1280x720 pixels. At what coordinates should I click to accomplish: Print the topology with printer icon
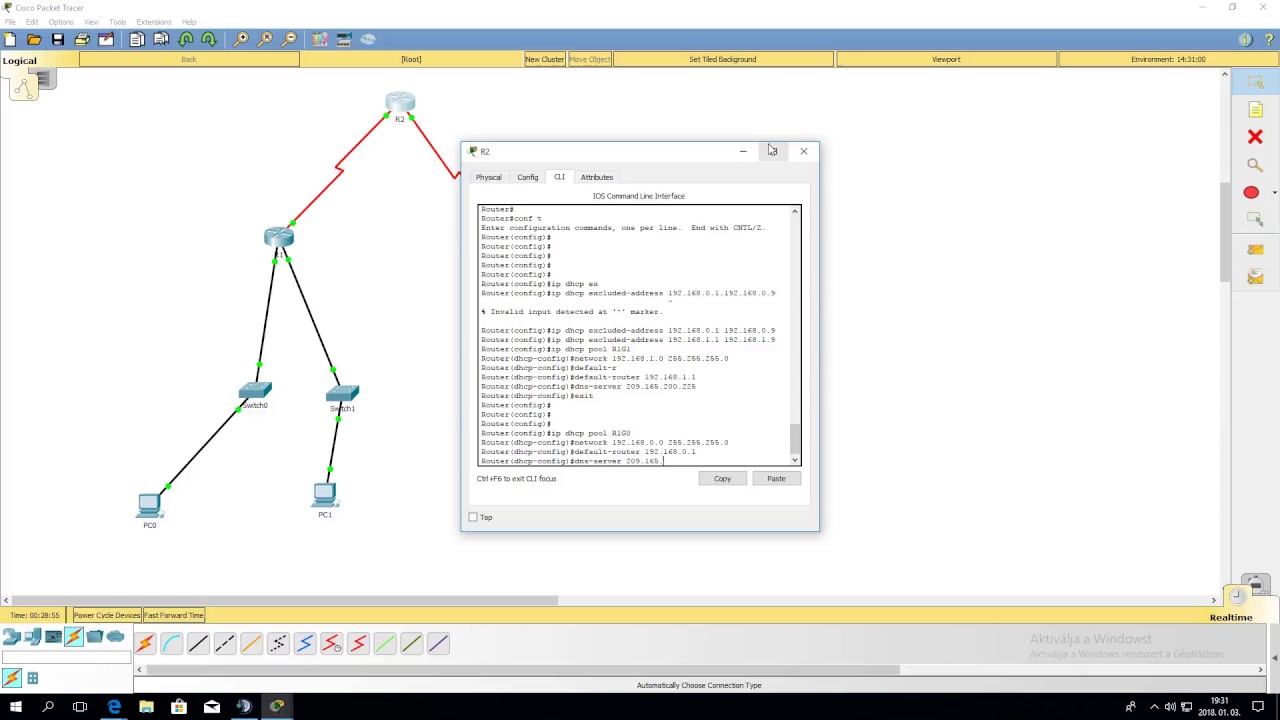click(x=82, y=39)
